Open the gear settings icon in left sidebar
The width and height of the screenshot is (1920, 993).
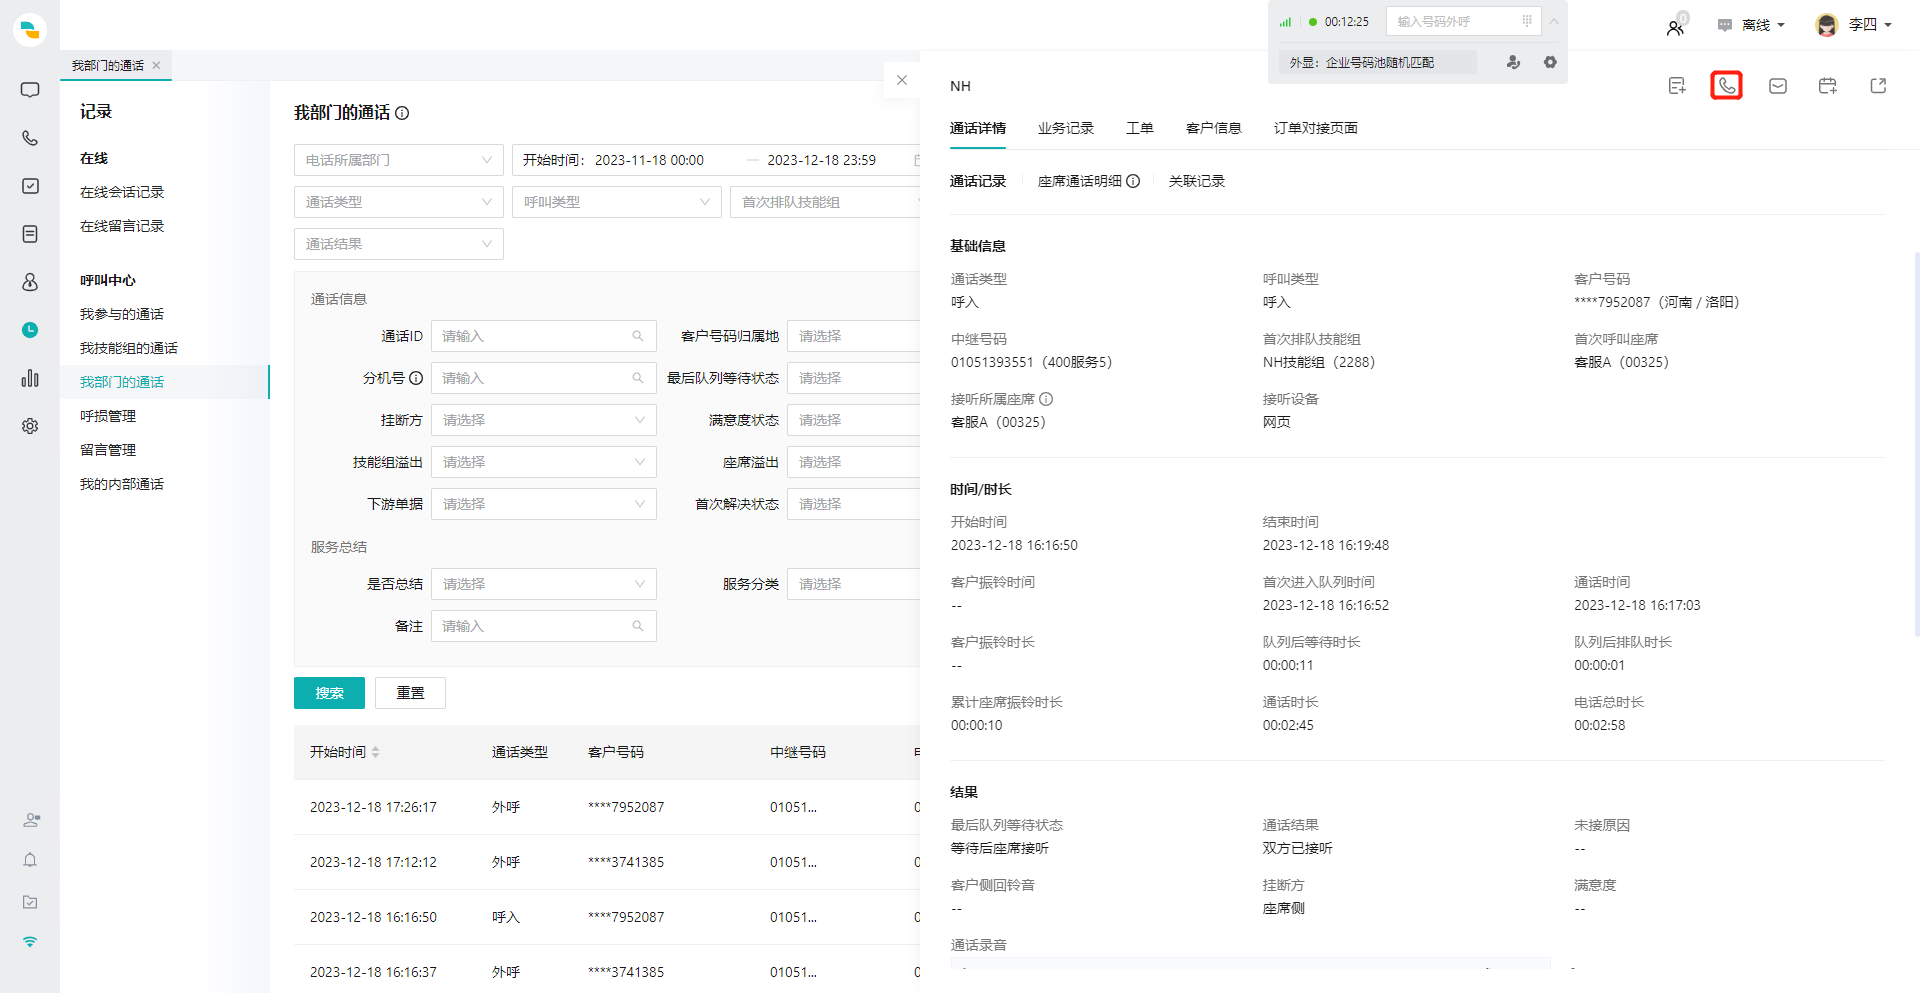[x=30, y=426]
